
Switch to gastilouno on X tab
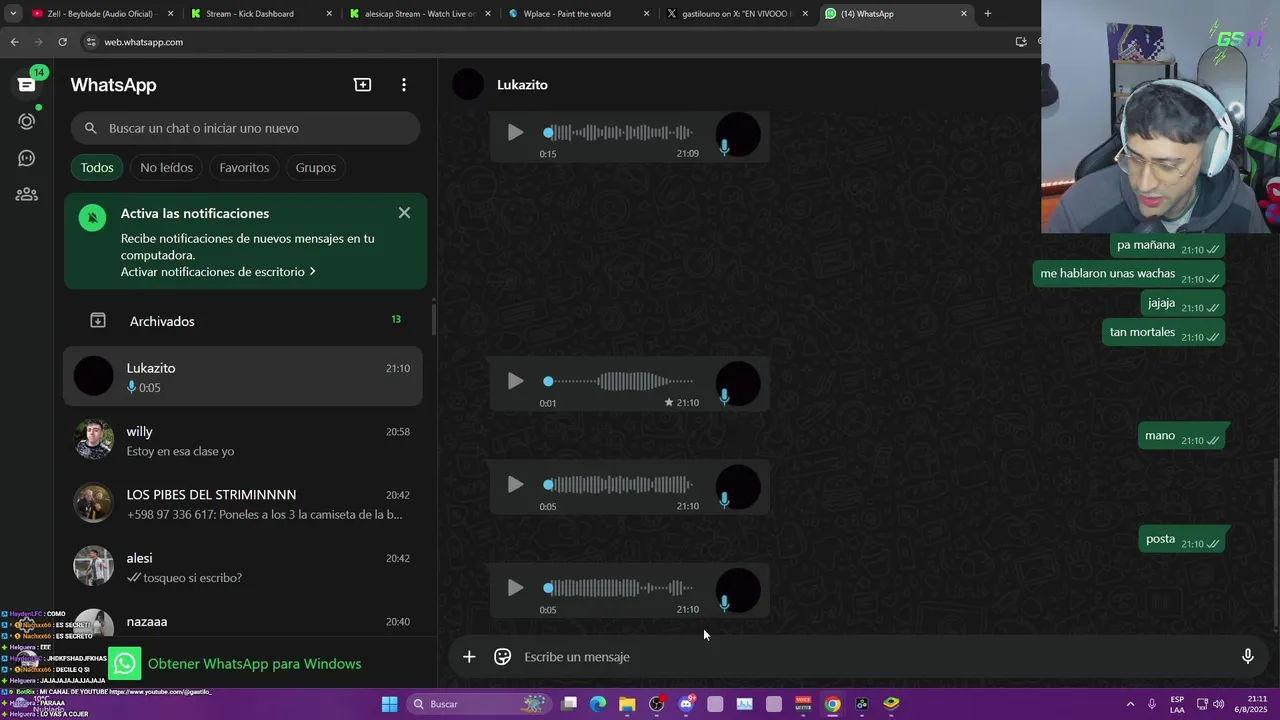point(736,14)
